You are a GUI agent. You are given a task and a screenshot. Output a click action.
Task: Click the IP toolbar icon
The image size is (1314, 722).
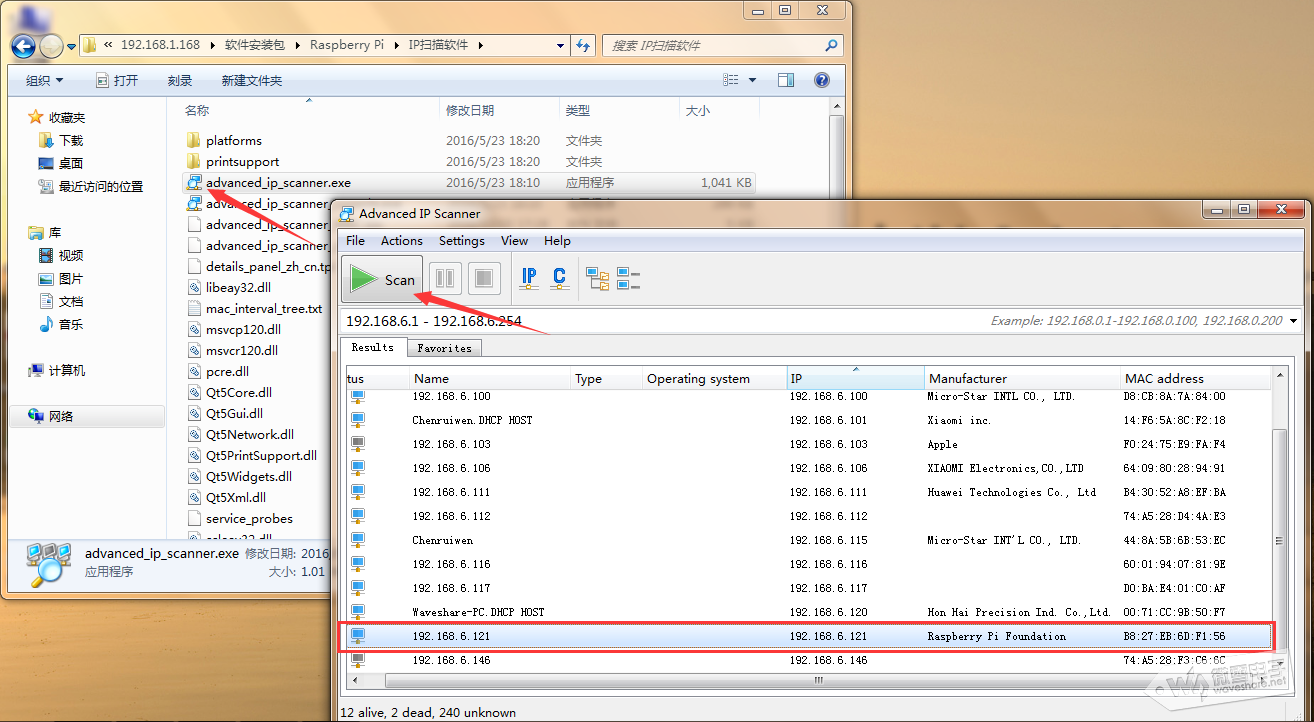[x=529, y=279]
